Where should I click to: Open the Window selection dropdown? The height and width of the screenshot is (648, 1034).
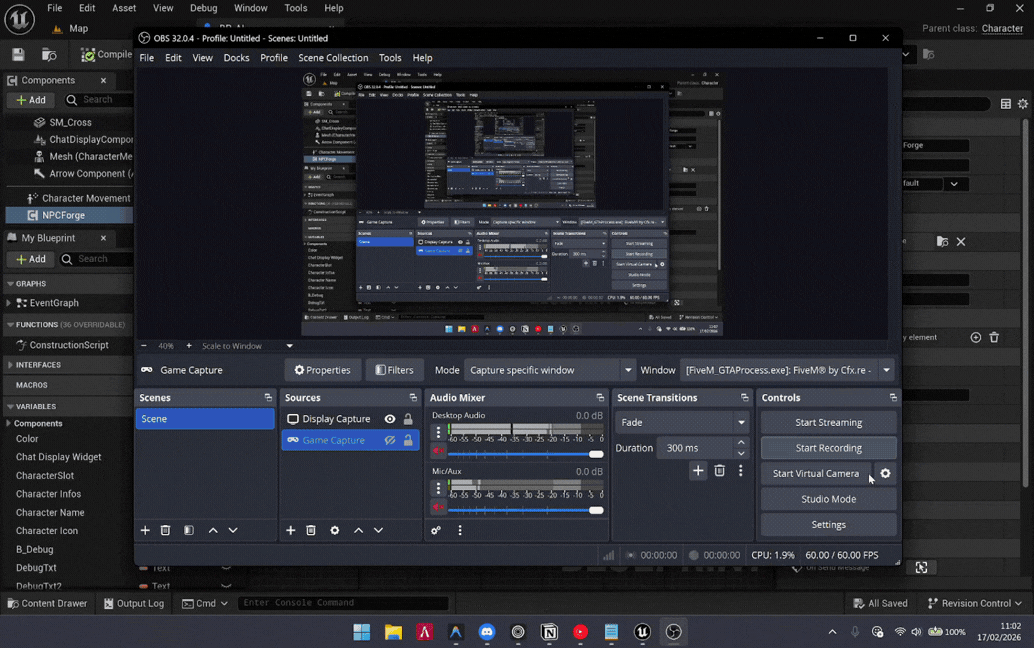click(787, 370)
